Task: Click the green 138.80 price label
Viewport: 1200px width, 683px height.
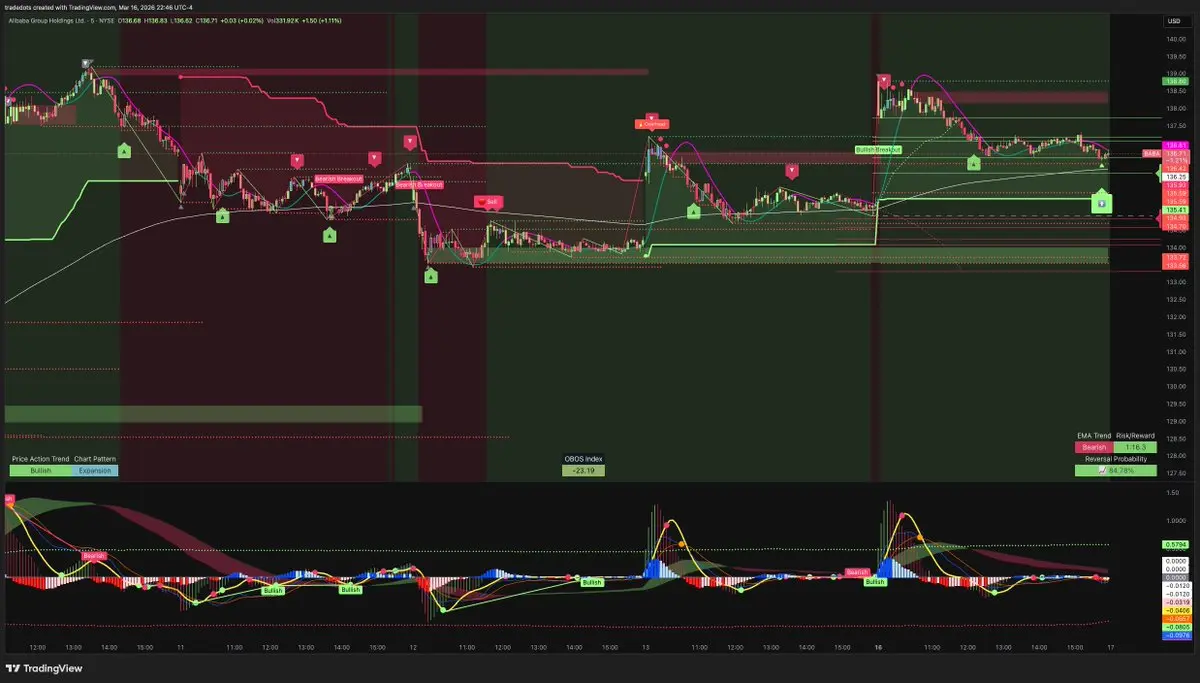Action: point(1173,81)
